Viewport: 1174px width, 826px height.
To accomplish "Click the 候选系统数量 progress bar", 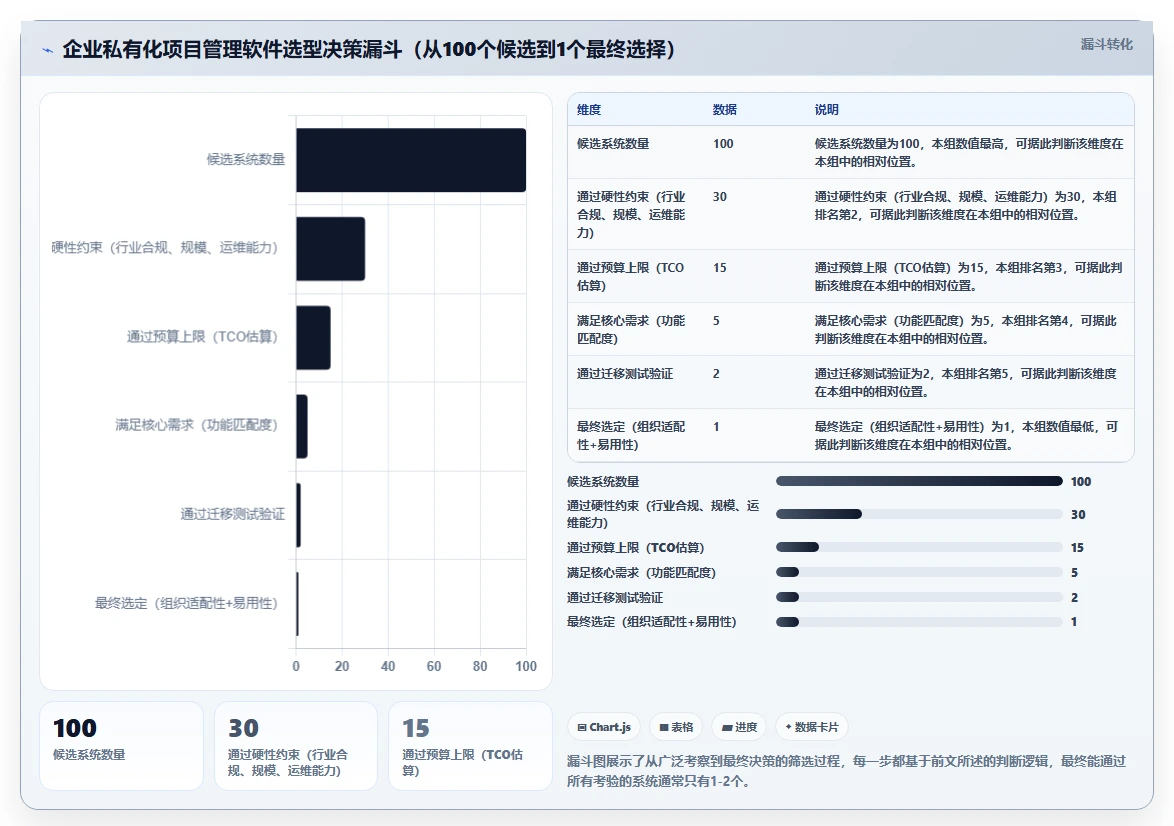I will [x=919, y=481].
